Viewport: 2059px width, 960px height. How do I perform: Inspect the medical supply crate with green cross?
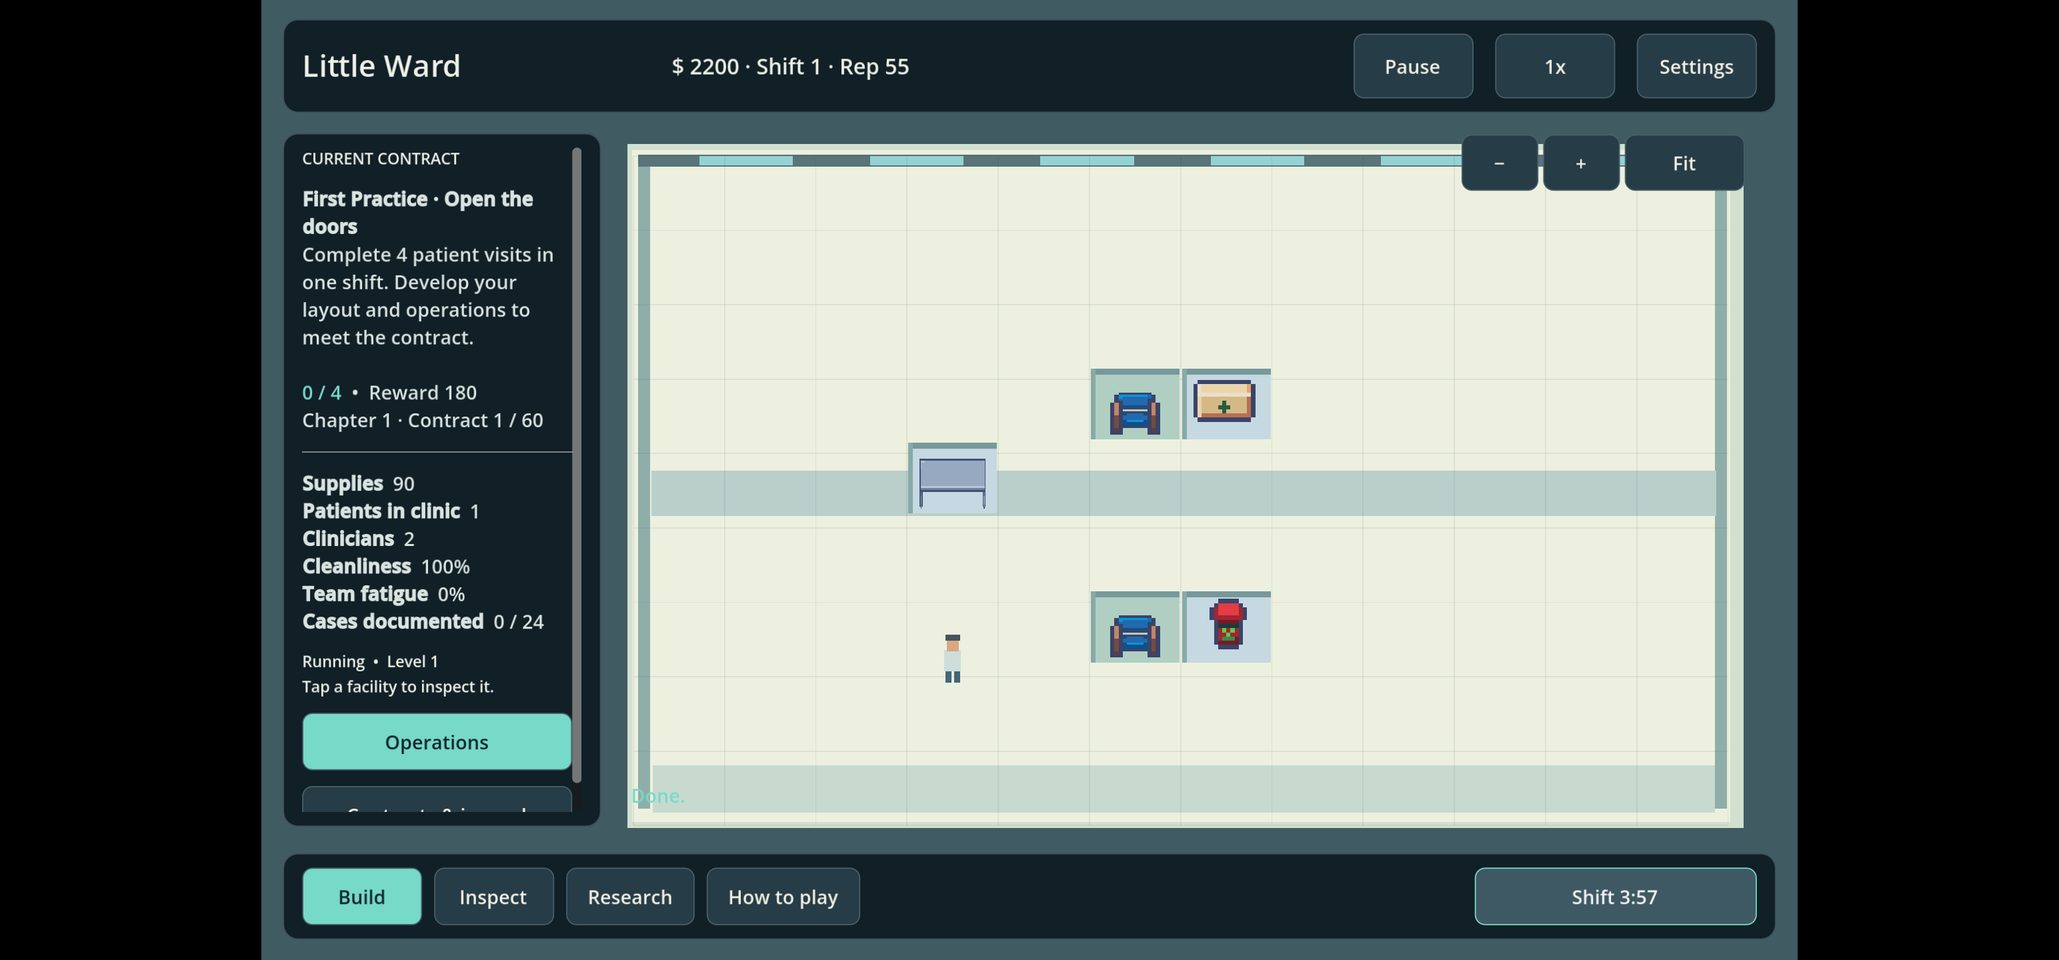[x=1226, y=404]
